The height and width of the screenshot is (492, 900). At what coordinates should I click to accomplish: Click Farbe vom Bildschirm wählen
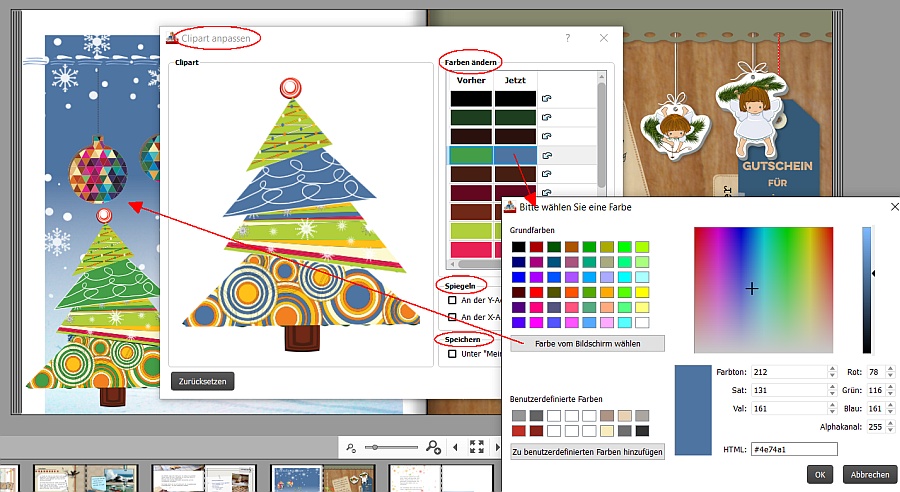pos(588,344)
